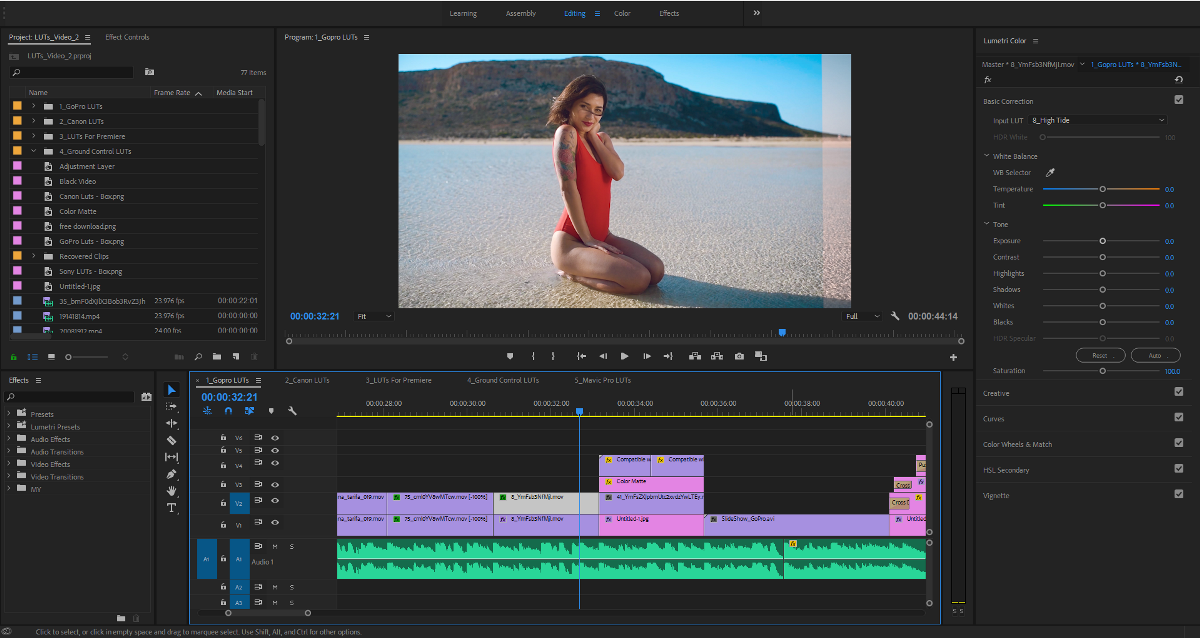Pick the Pen tool in toolbar

click(x=171, y=474)
